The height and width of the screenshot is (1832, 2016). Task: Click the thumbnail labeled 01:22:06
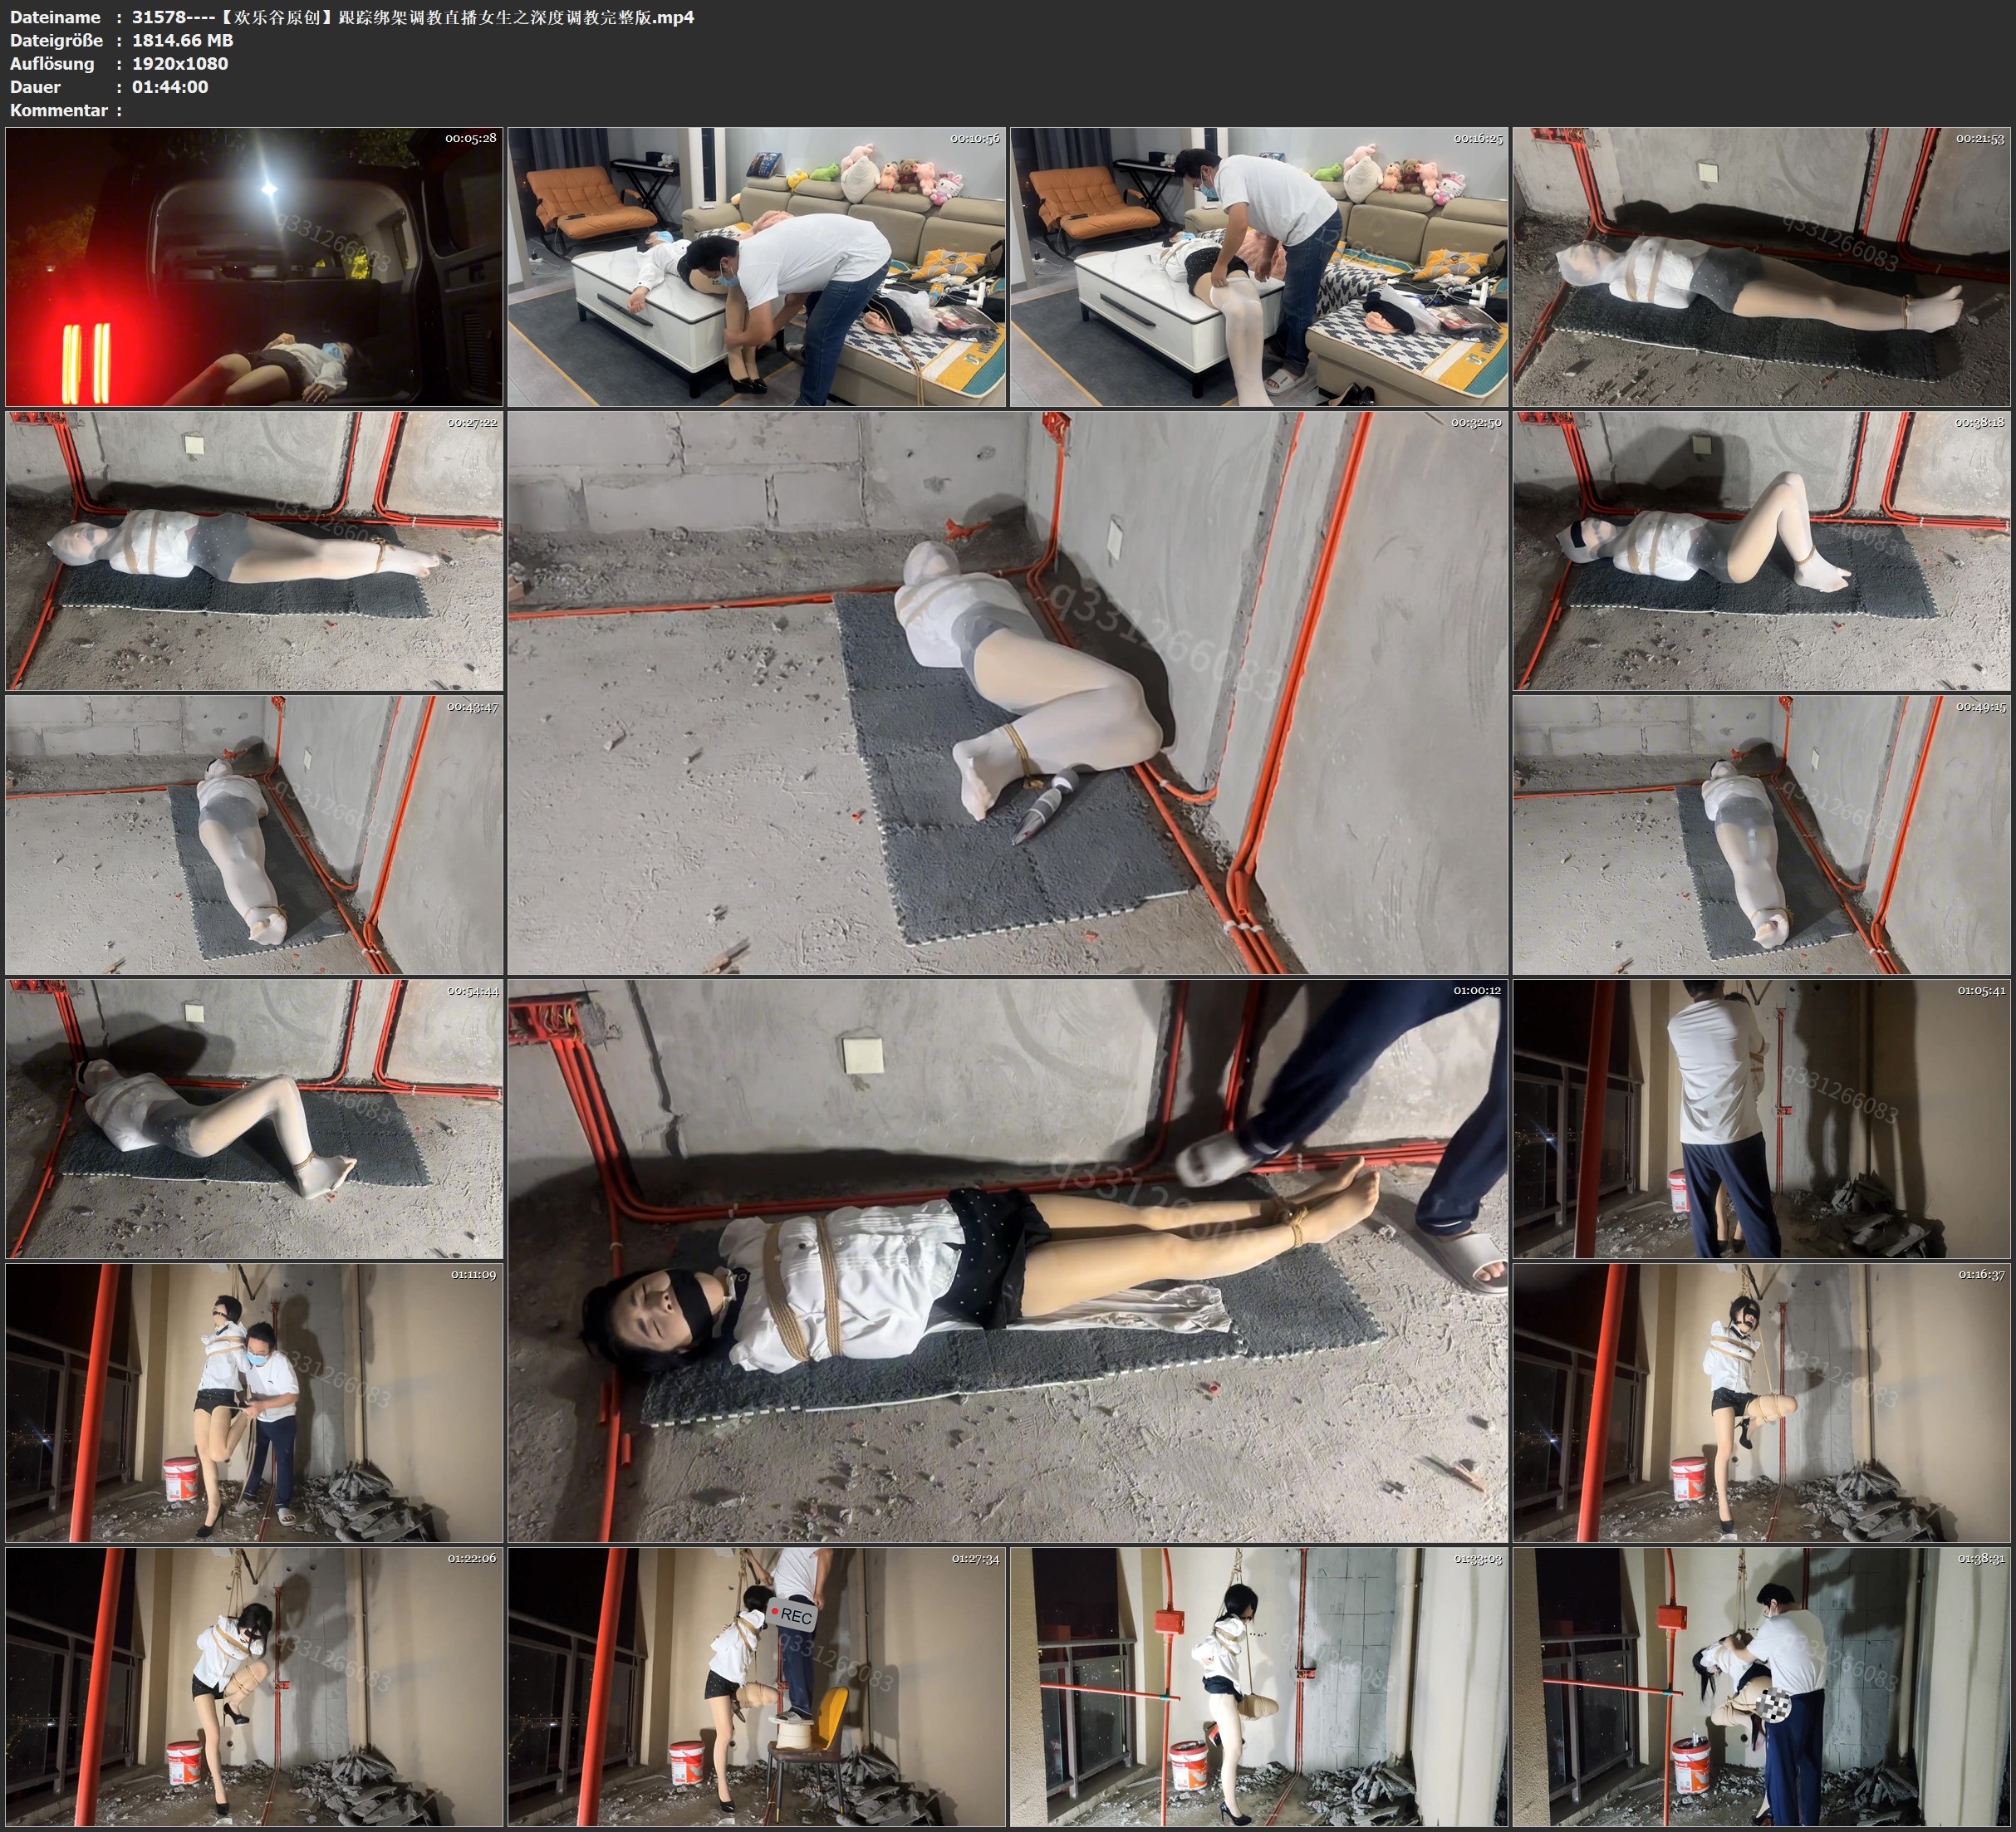pyautogui.click(x=254, y=1686)
